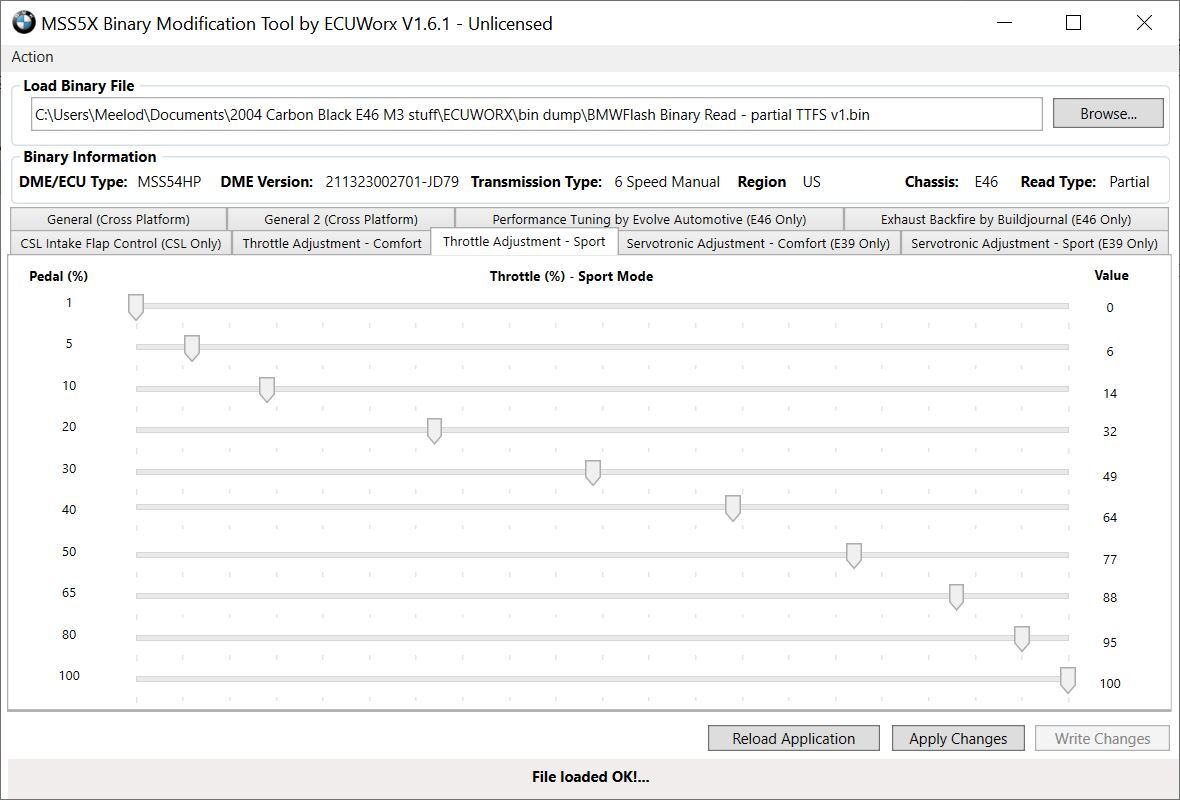1180x800 pixels.
Task: Open the General 2 (Cross Platform) tab
Action: (340, 219)
